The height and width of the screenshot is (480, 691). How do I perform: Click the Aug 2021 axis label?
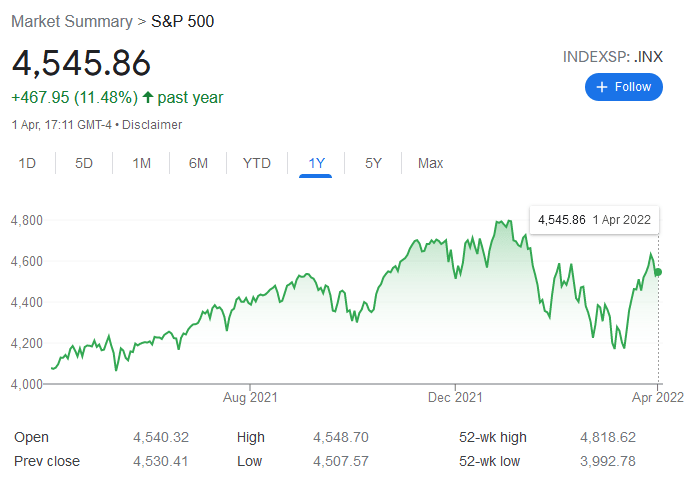(249, 397)
